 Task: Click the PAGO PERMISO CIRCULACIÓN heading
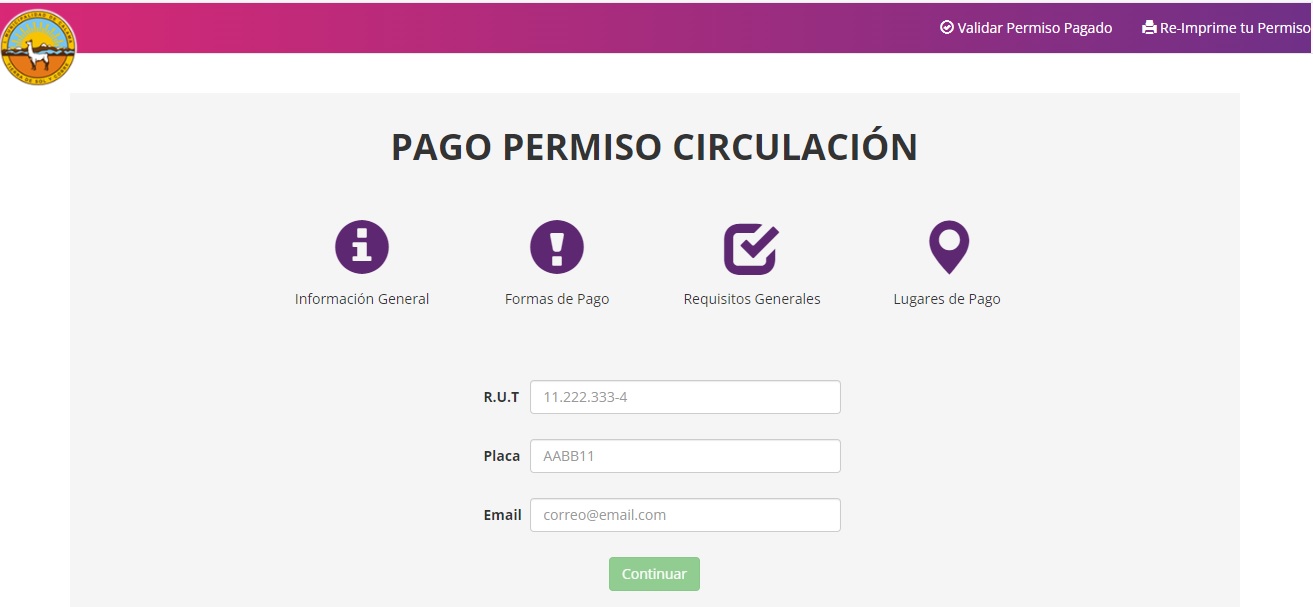coord(655,147)
